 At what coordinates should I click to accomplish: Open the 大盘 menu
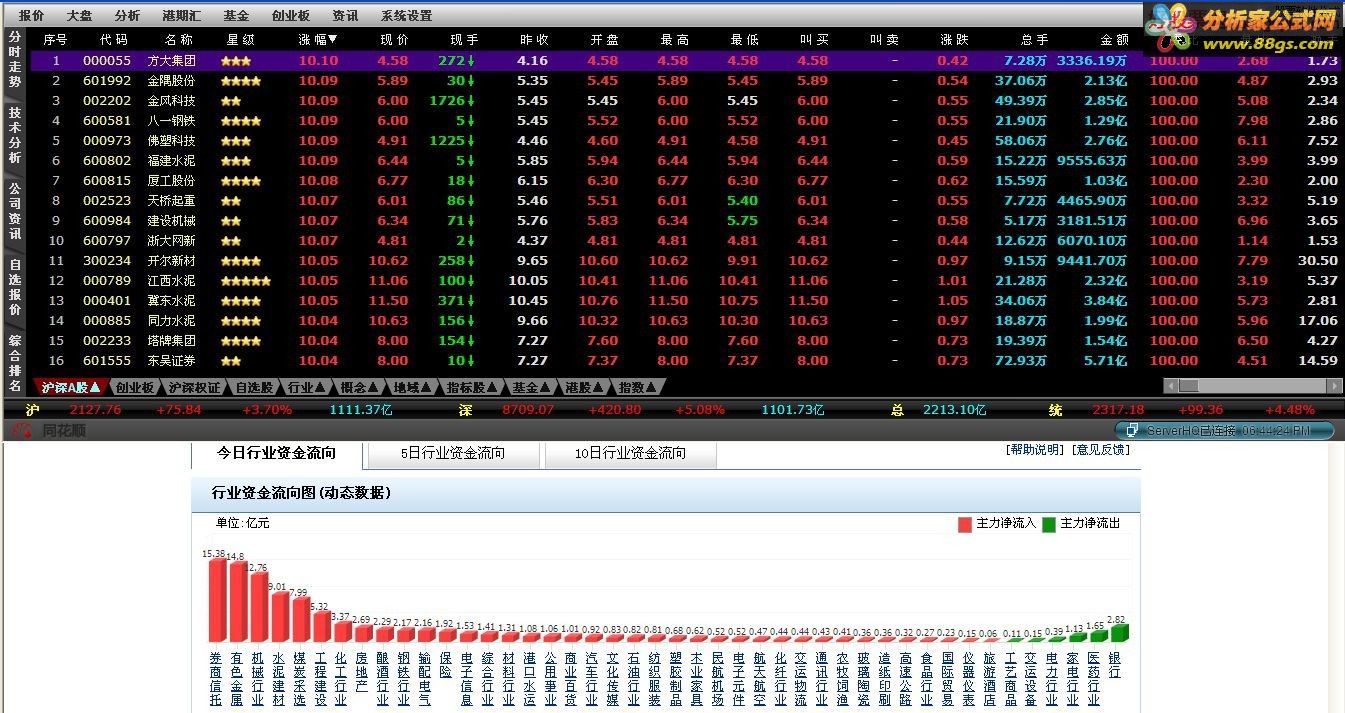tap(80, 16)
